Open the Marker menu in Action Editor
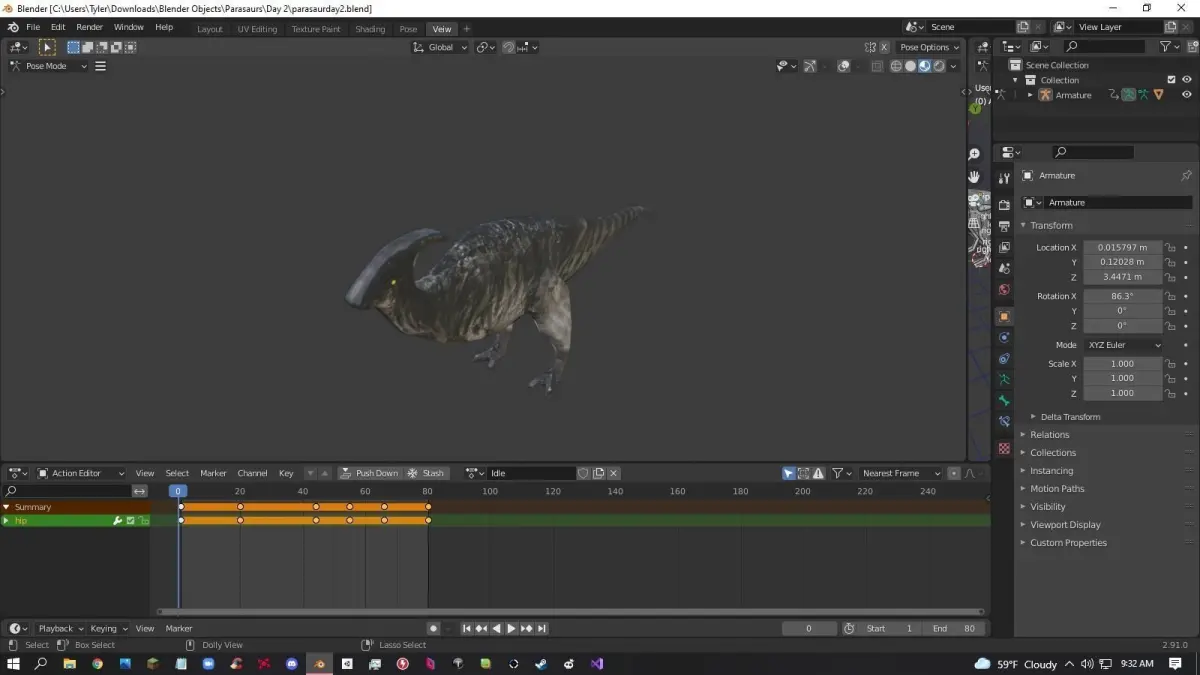The height and width of the screenshot is (675, 1200). pos(213,473)
